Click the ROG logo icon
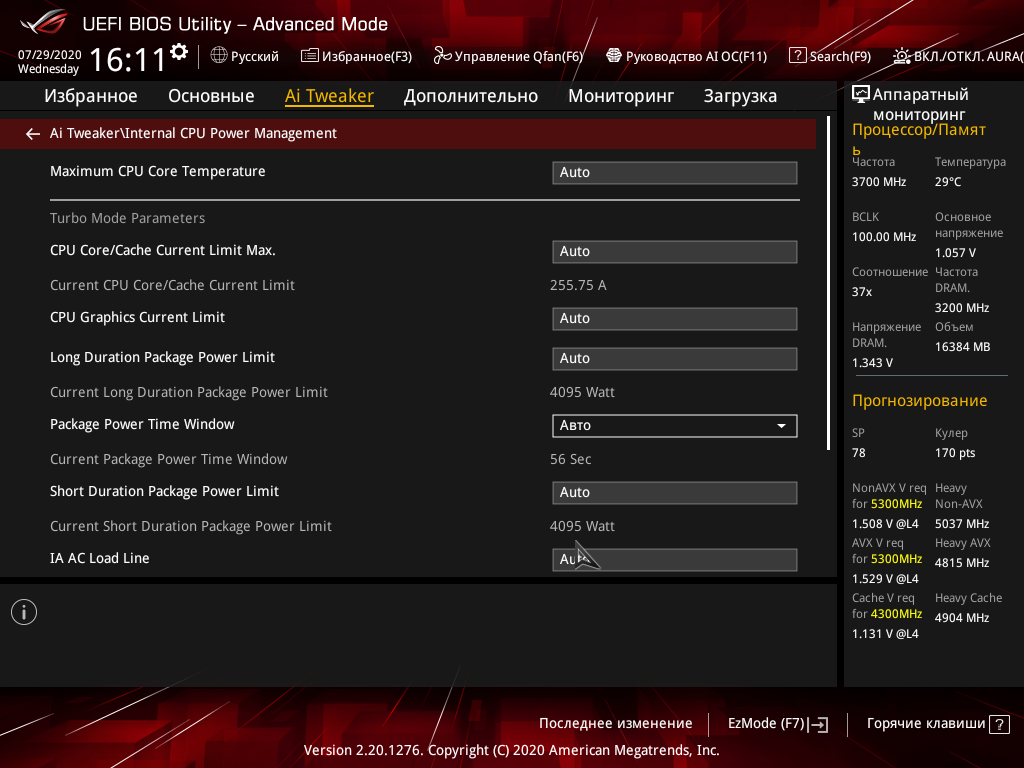Screen dimensions: 1024x768 (44, 22)
